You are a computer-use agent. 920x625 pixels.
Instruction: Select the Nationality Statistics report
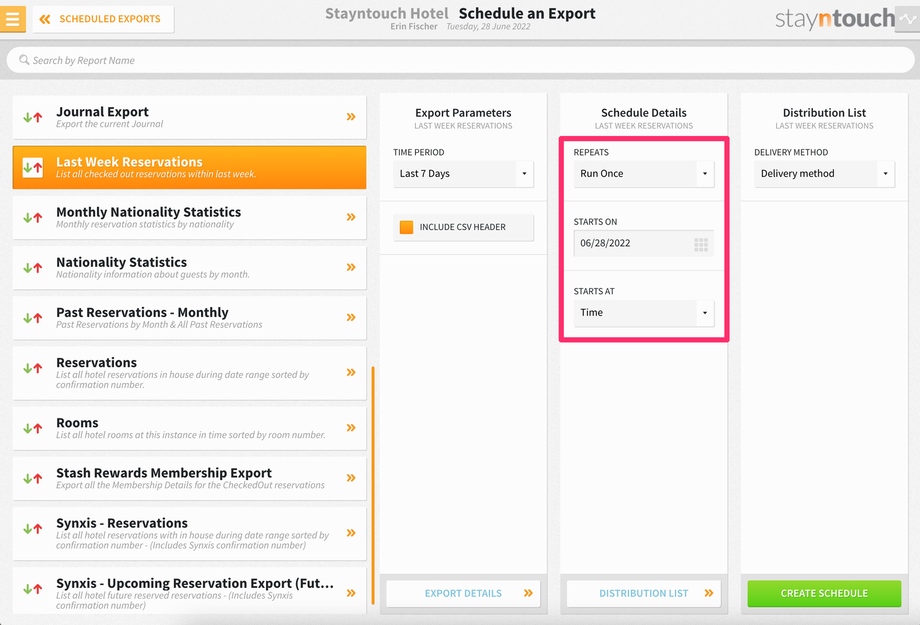(x=190, y=268)
